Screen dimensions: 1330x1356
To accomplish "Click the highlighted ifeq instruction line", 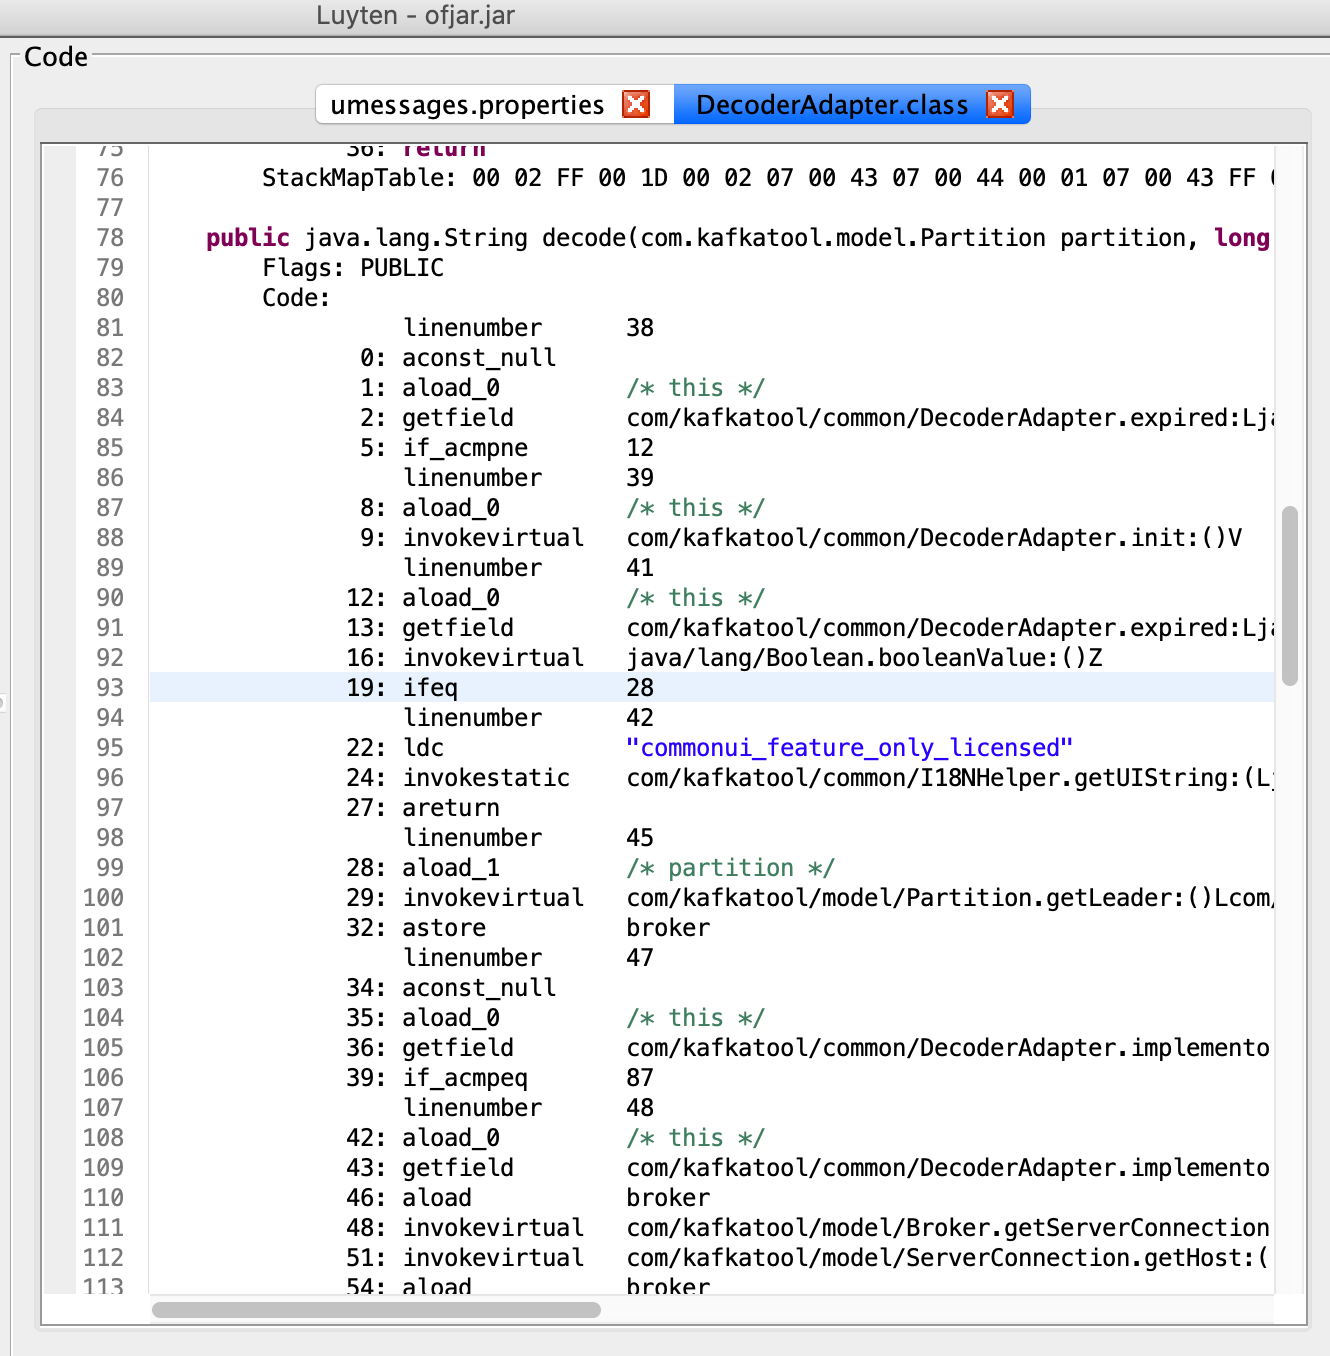I will click(x=430, y=688).
